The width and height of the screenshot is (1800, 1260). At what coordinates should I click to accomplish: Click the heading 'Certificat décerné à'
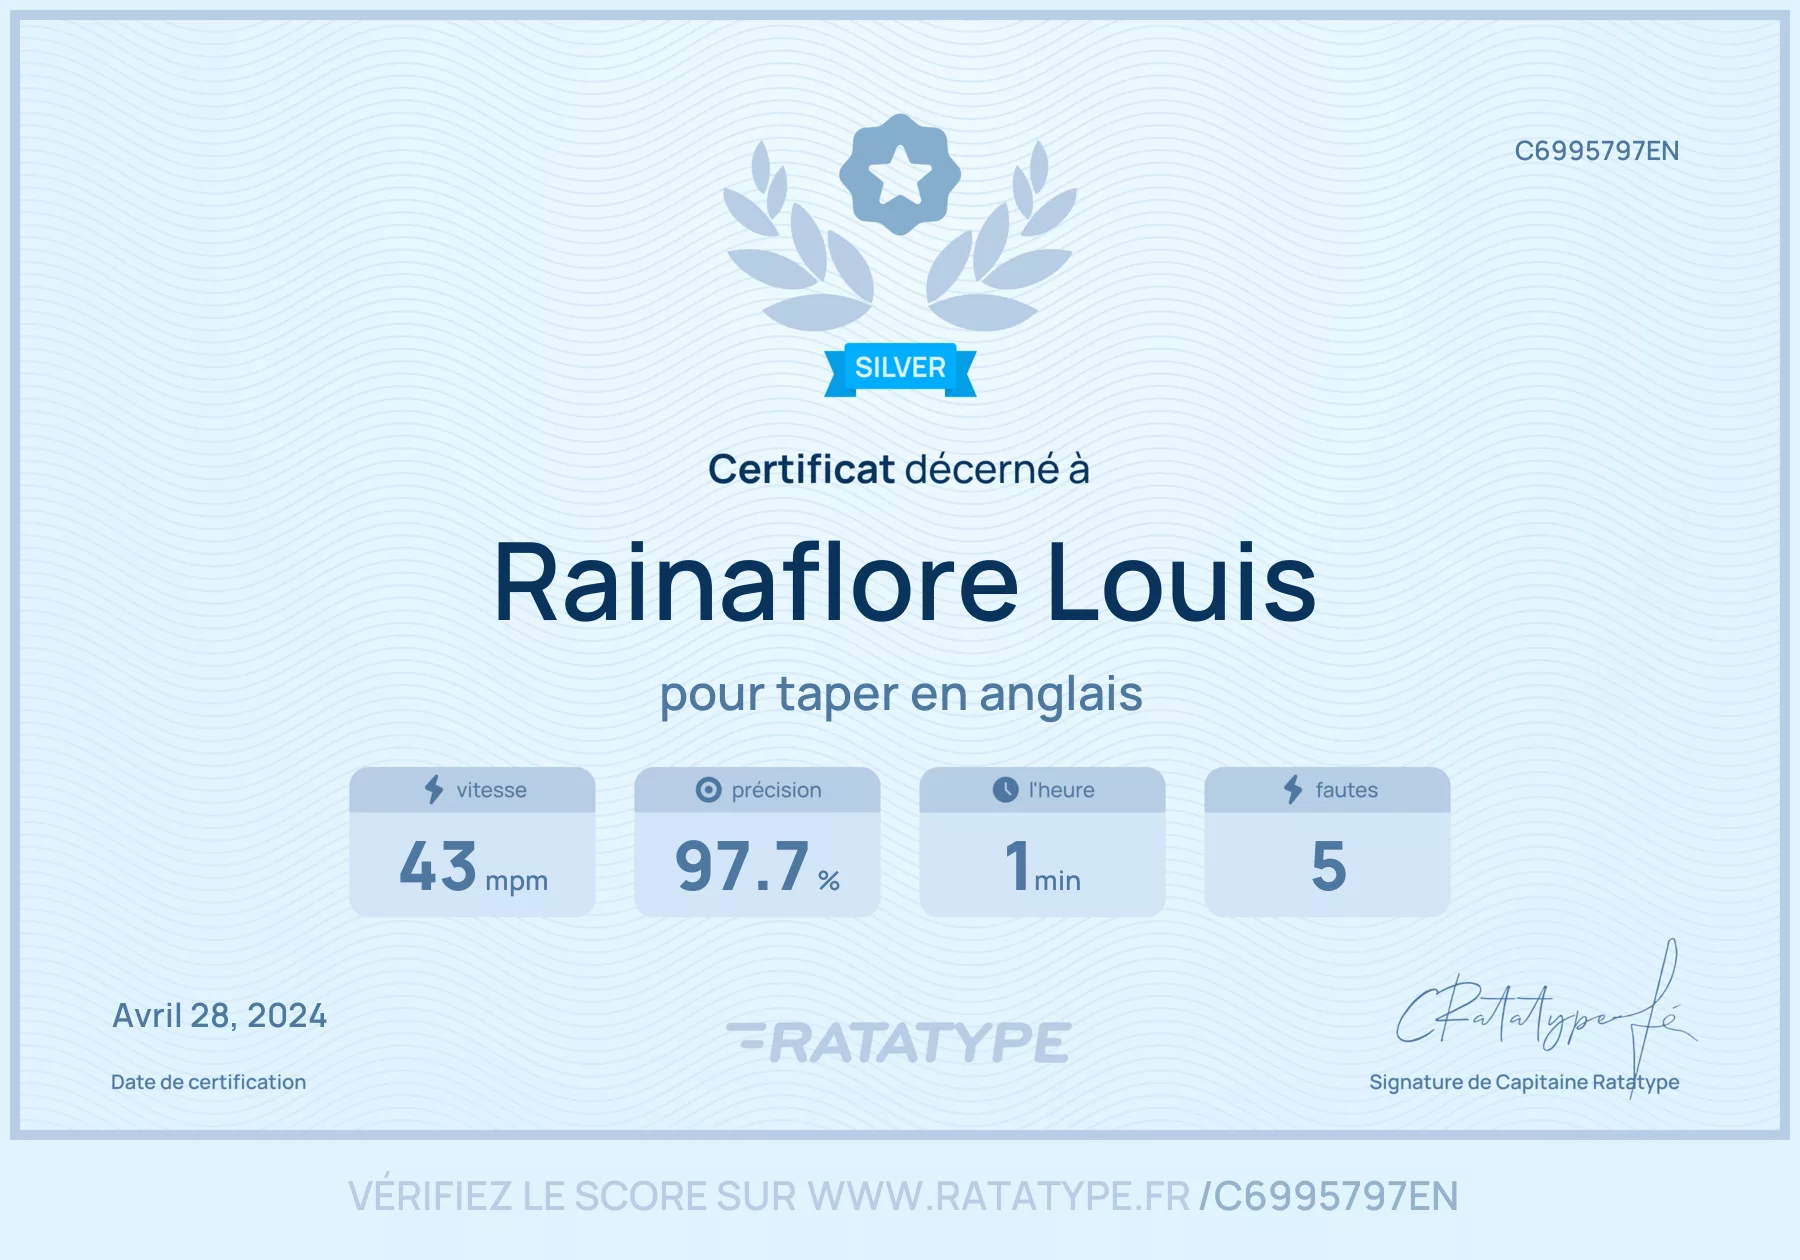point(899,469)
